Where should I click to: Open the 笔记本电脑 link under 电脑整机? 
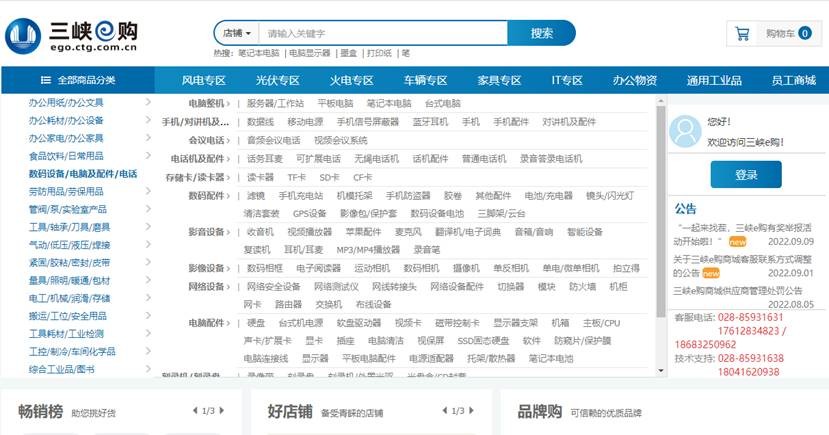(x=388, y=103)
